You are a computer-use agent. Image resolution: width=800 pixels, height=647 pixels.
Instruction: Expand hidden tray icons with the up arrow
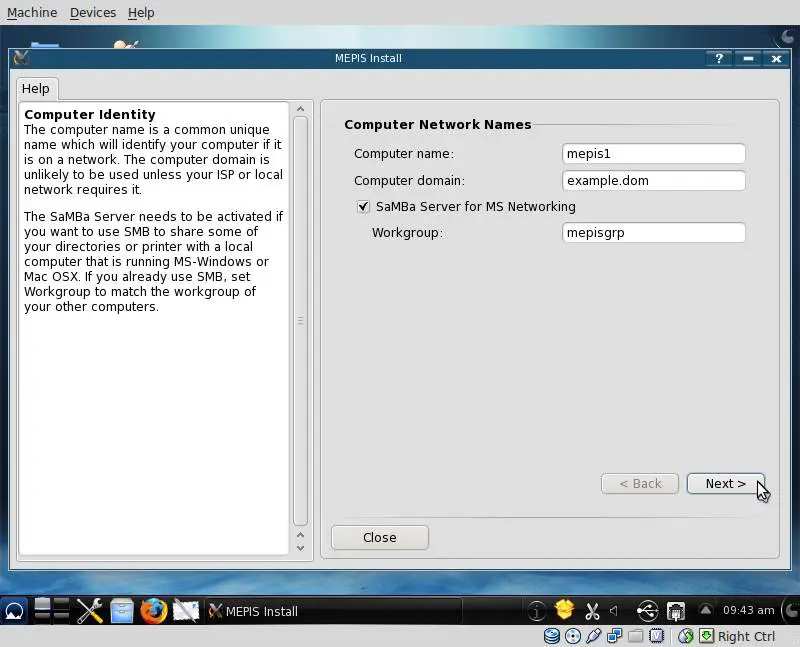706,610
